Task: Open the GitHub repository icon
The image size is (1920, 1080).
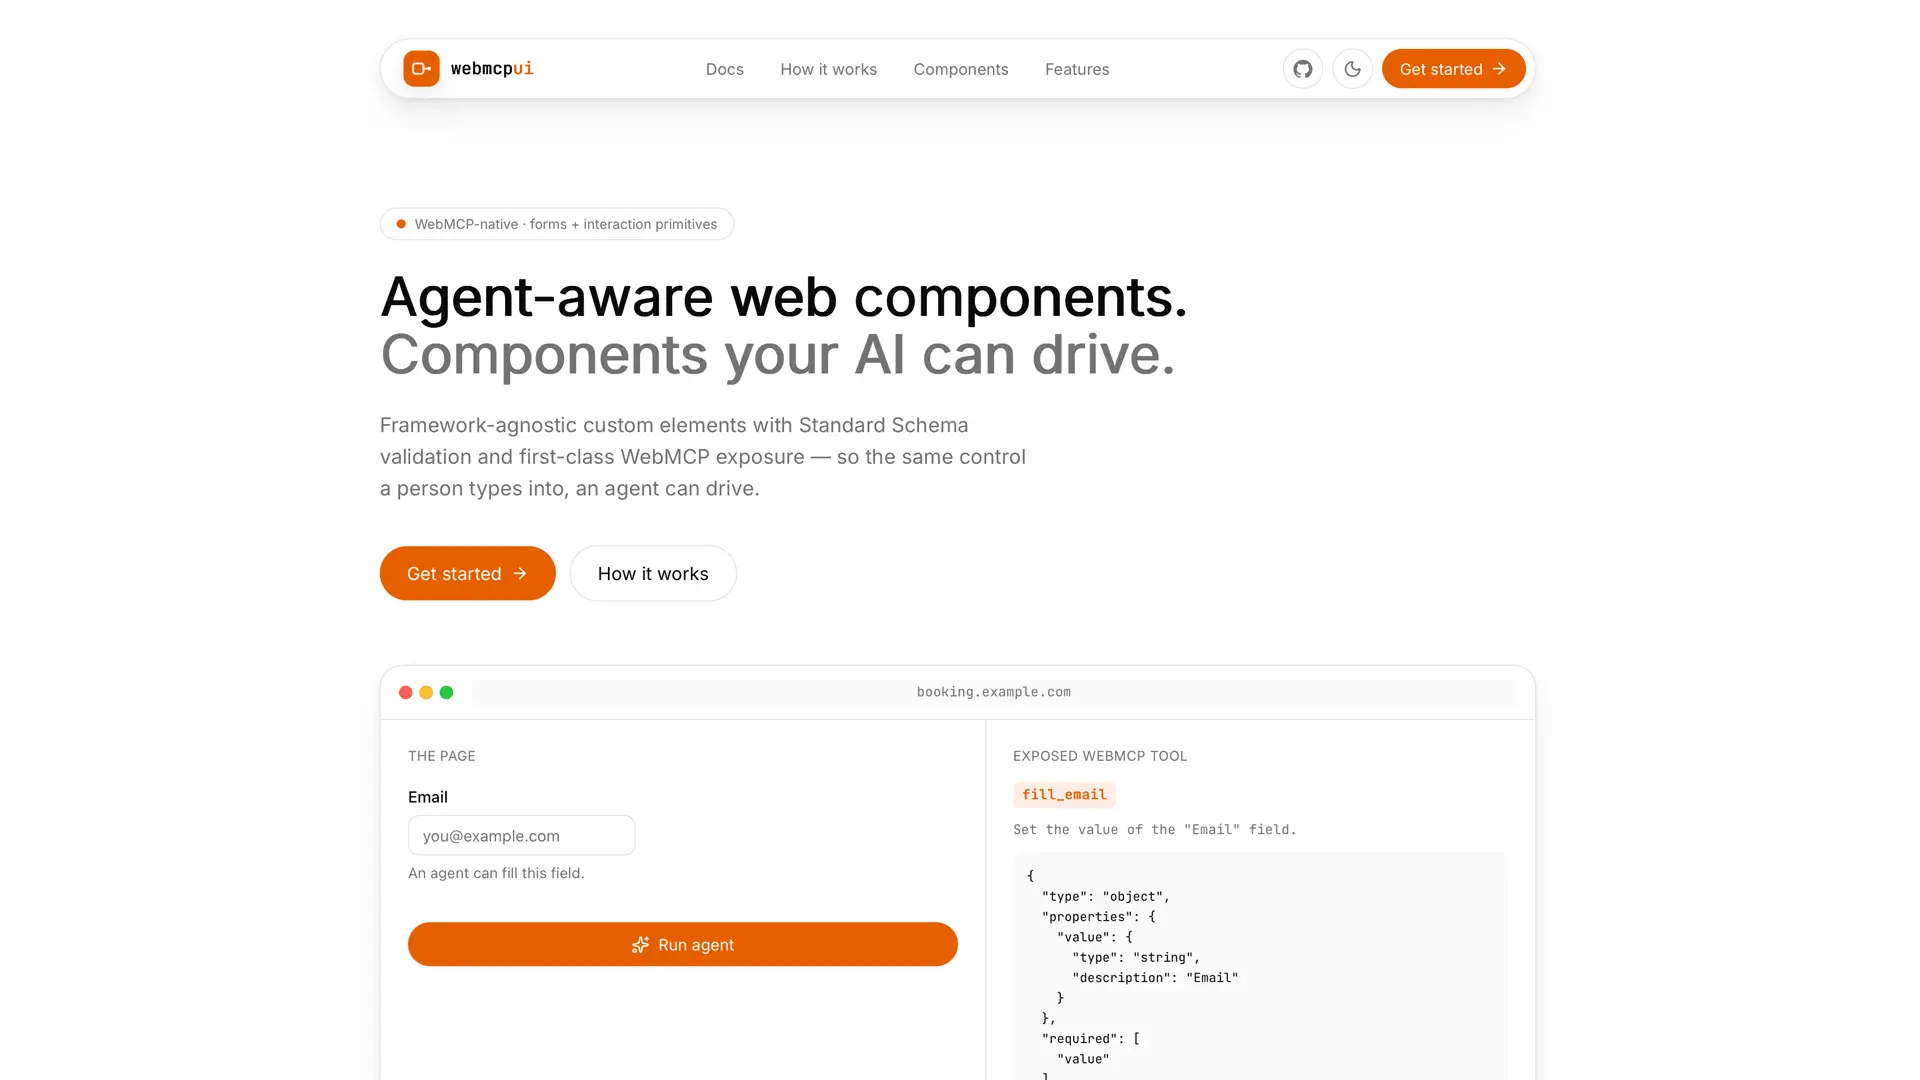Action: pyautogui.click(x=1302, y=69)
